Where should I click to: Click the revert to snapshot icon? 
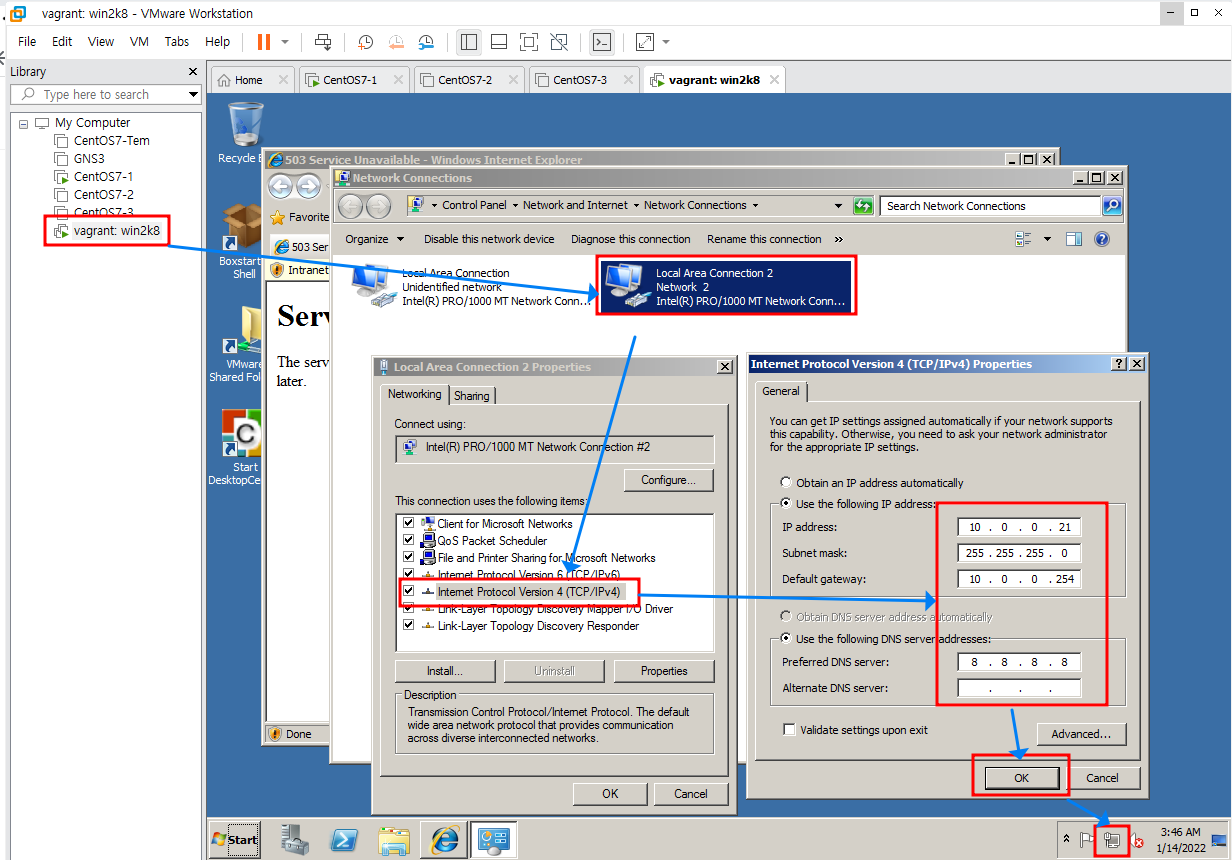point(396,42)
